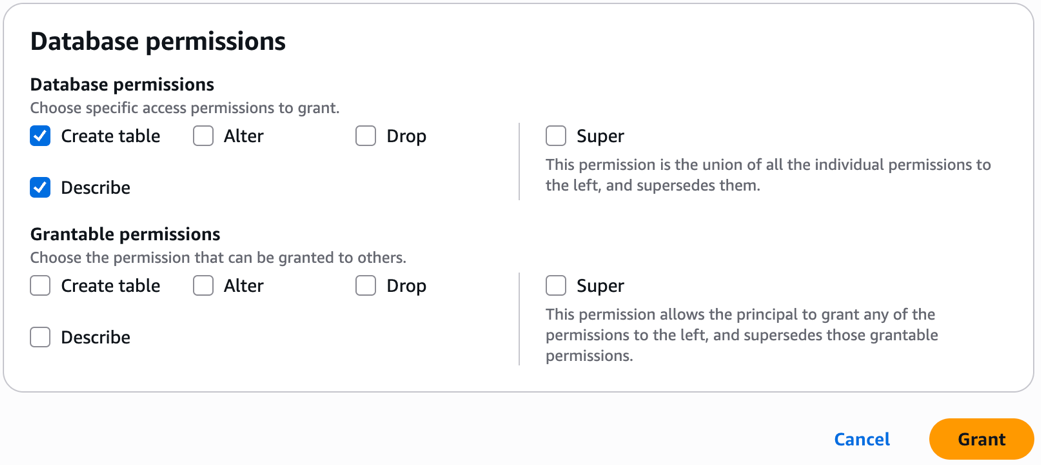Image resolution: width=1041 pixels, height=465 pixels.
Task: Check Drop box under Database permissions
Action: tap(366, 136)
